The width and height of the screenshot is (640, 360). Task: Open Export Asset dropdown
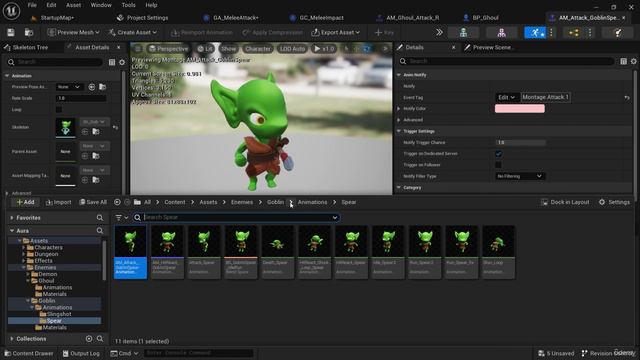tap(336, 32)
